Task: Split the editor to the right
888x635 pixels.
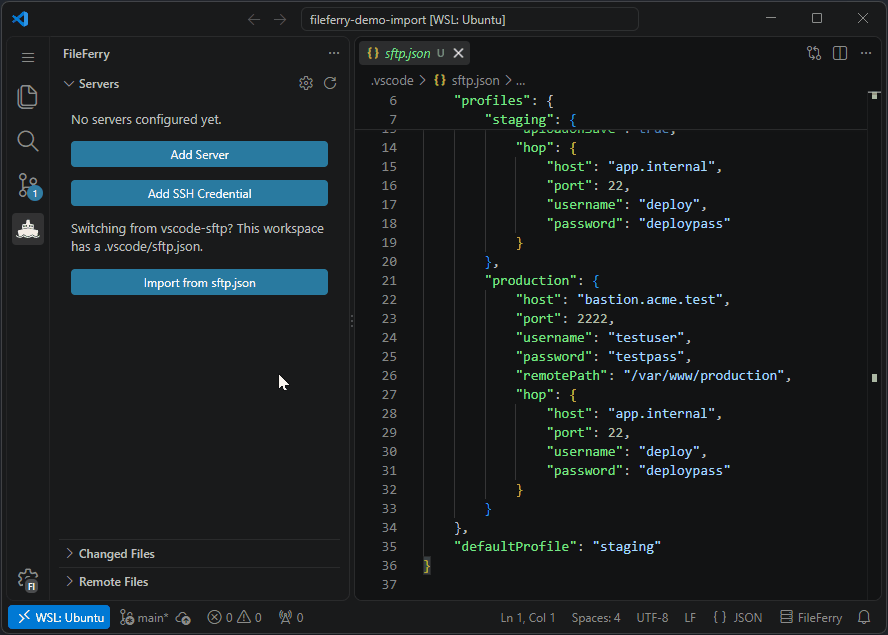Action: tap(840, 53)
